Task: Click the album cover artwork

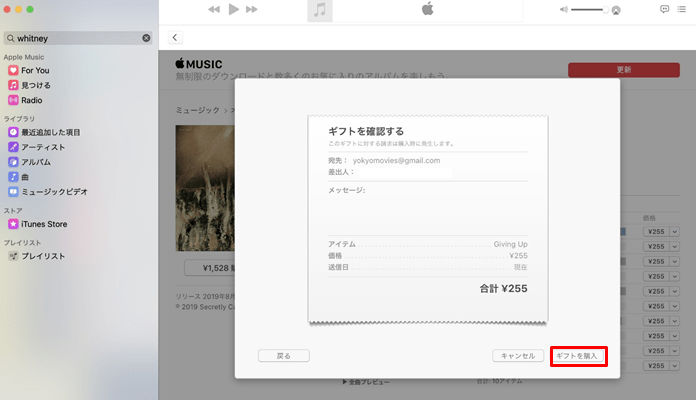Action: click(205, 188)
